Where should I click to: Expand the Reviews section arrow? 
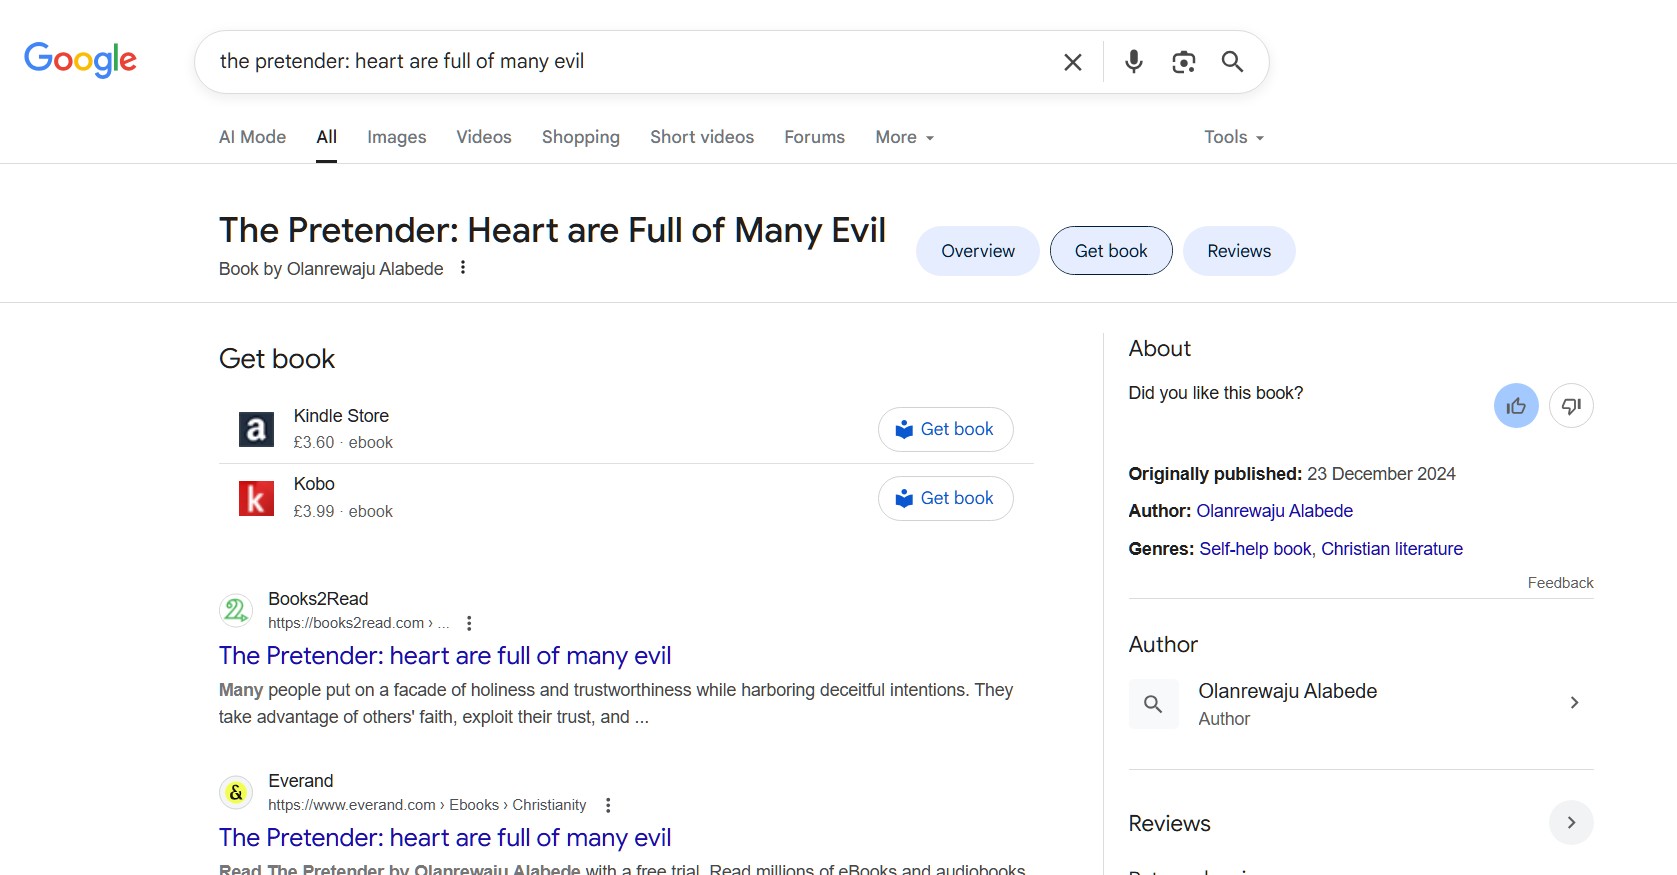coord(1570,823)
